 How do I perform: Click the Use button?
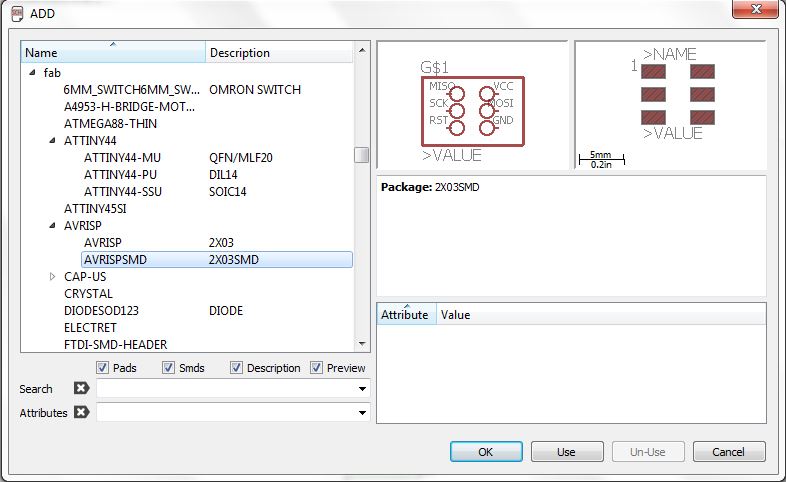click(x=567, y=451)
